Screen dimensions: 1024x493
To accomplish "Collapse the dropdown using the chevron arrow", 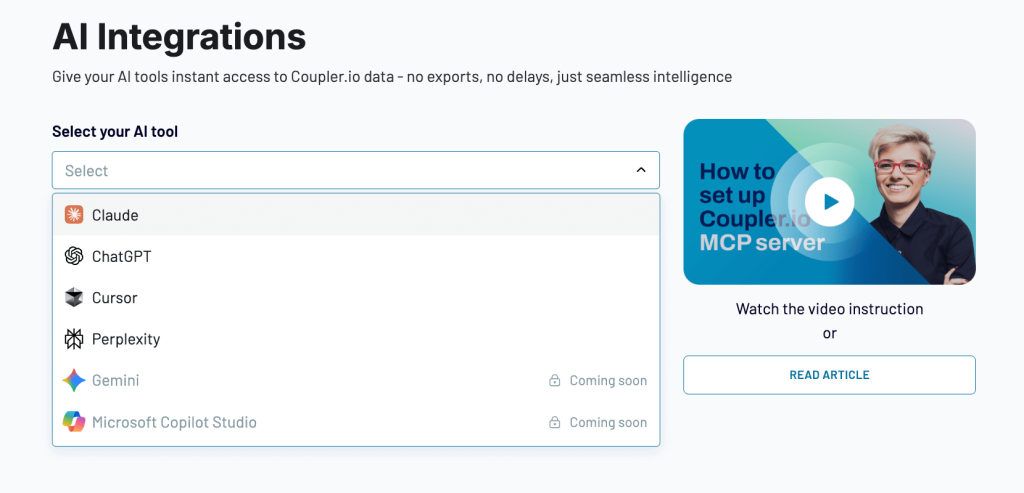I will pos(641,171).
